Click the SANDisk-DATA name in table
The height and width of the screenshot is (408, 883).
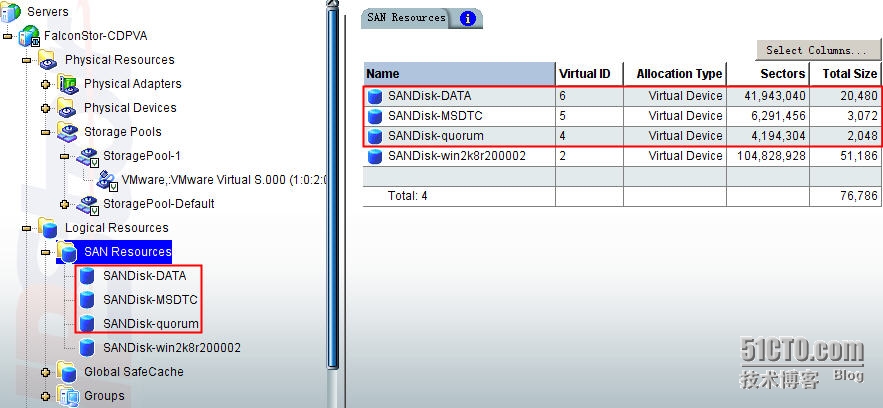point(430,96)
